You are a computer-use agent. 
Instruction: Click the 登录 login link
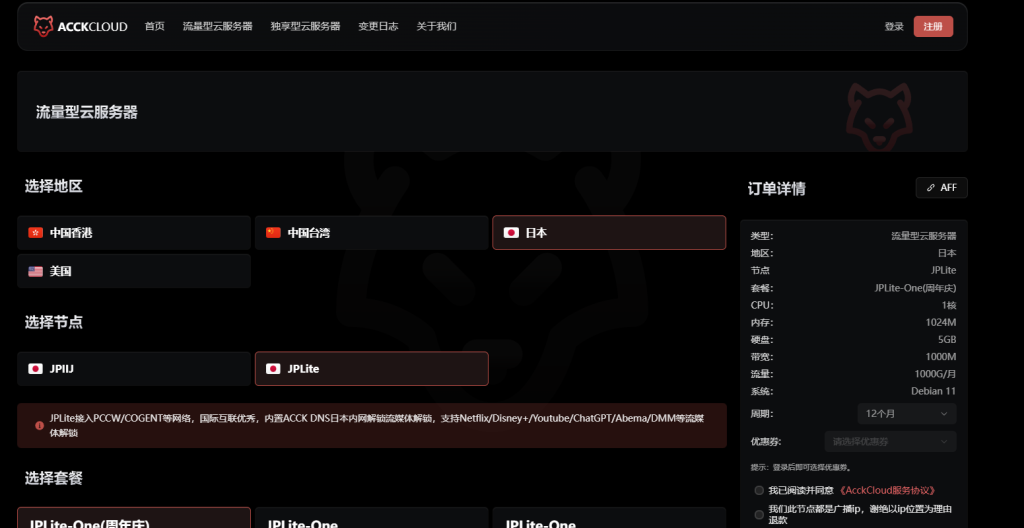[894, 27]
